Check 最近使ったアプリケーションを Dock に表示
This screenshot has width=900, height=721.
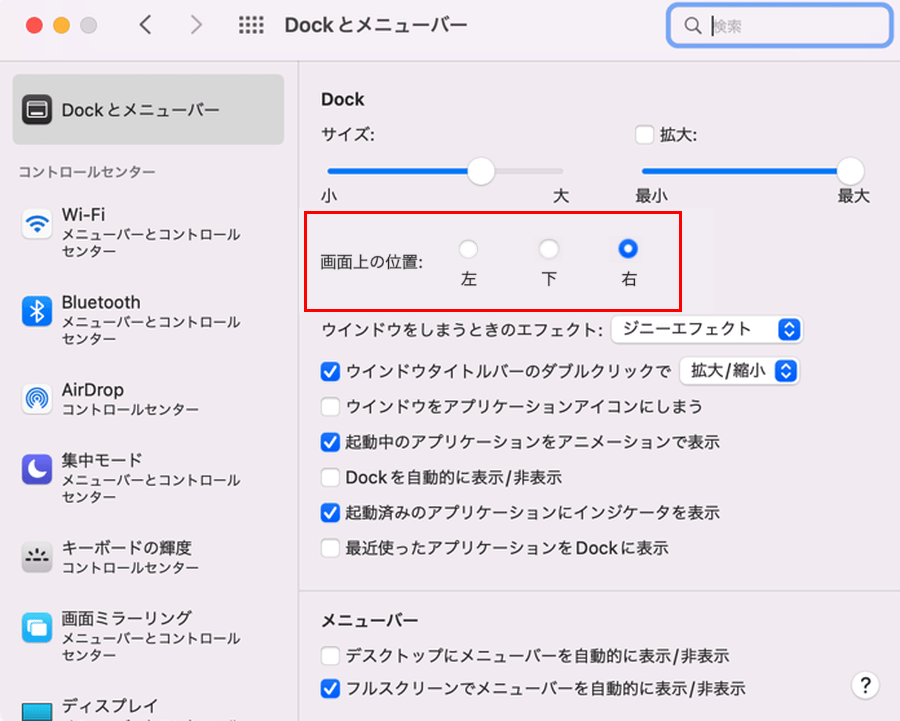(330, 548)
